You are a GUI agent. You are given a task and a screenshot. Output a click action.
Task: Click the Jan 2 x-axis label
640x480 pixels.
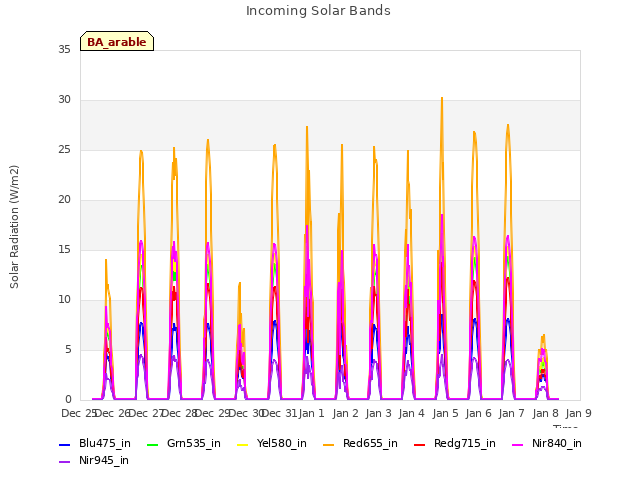(345, 413)
